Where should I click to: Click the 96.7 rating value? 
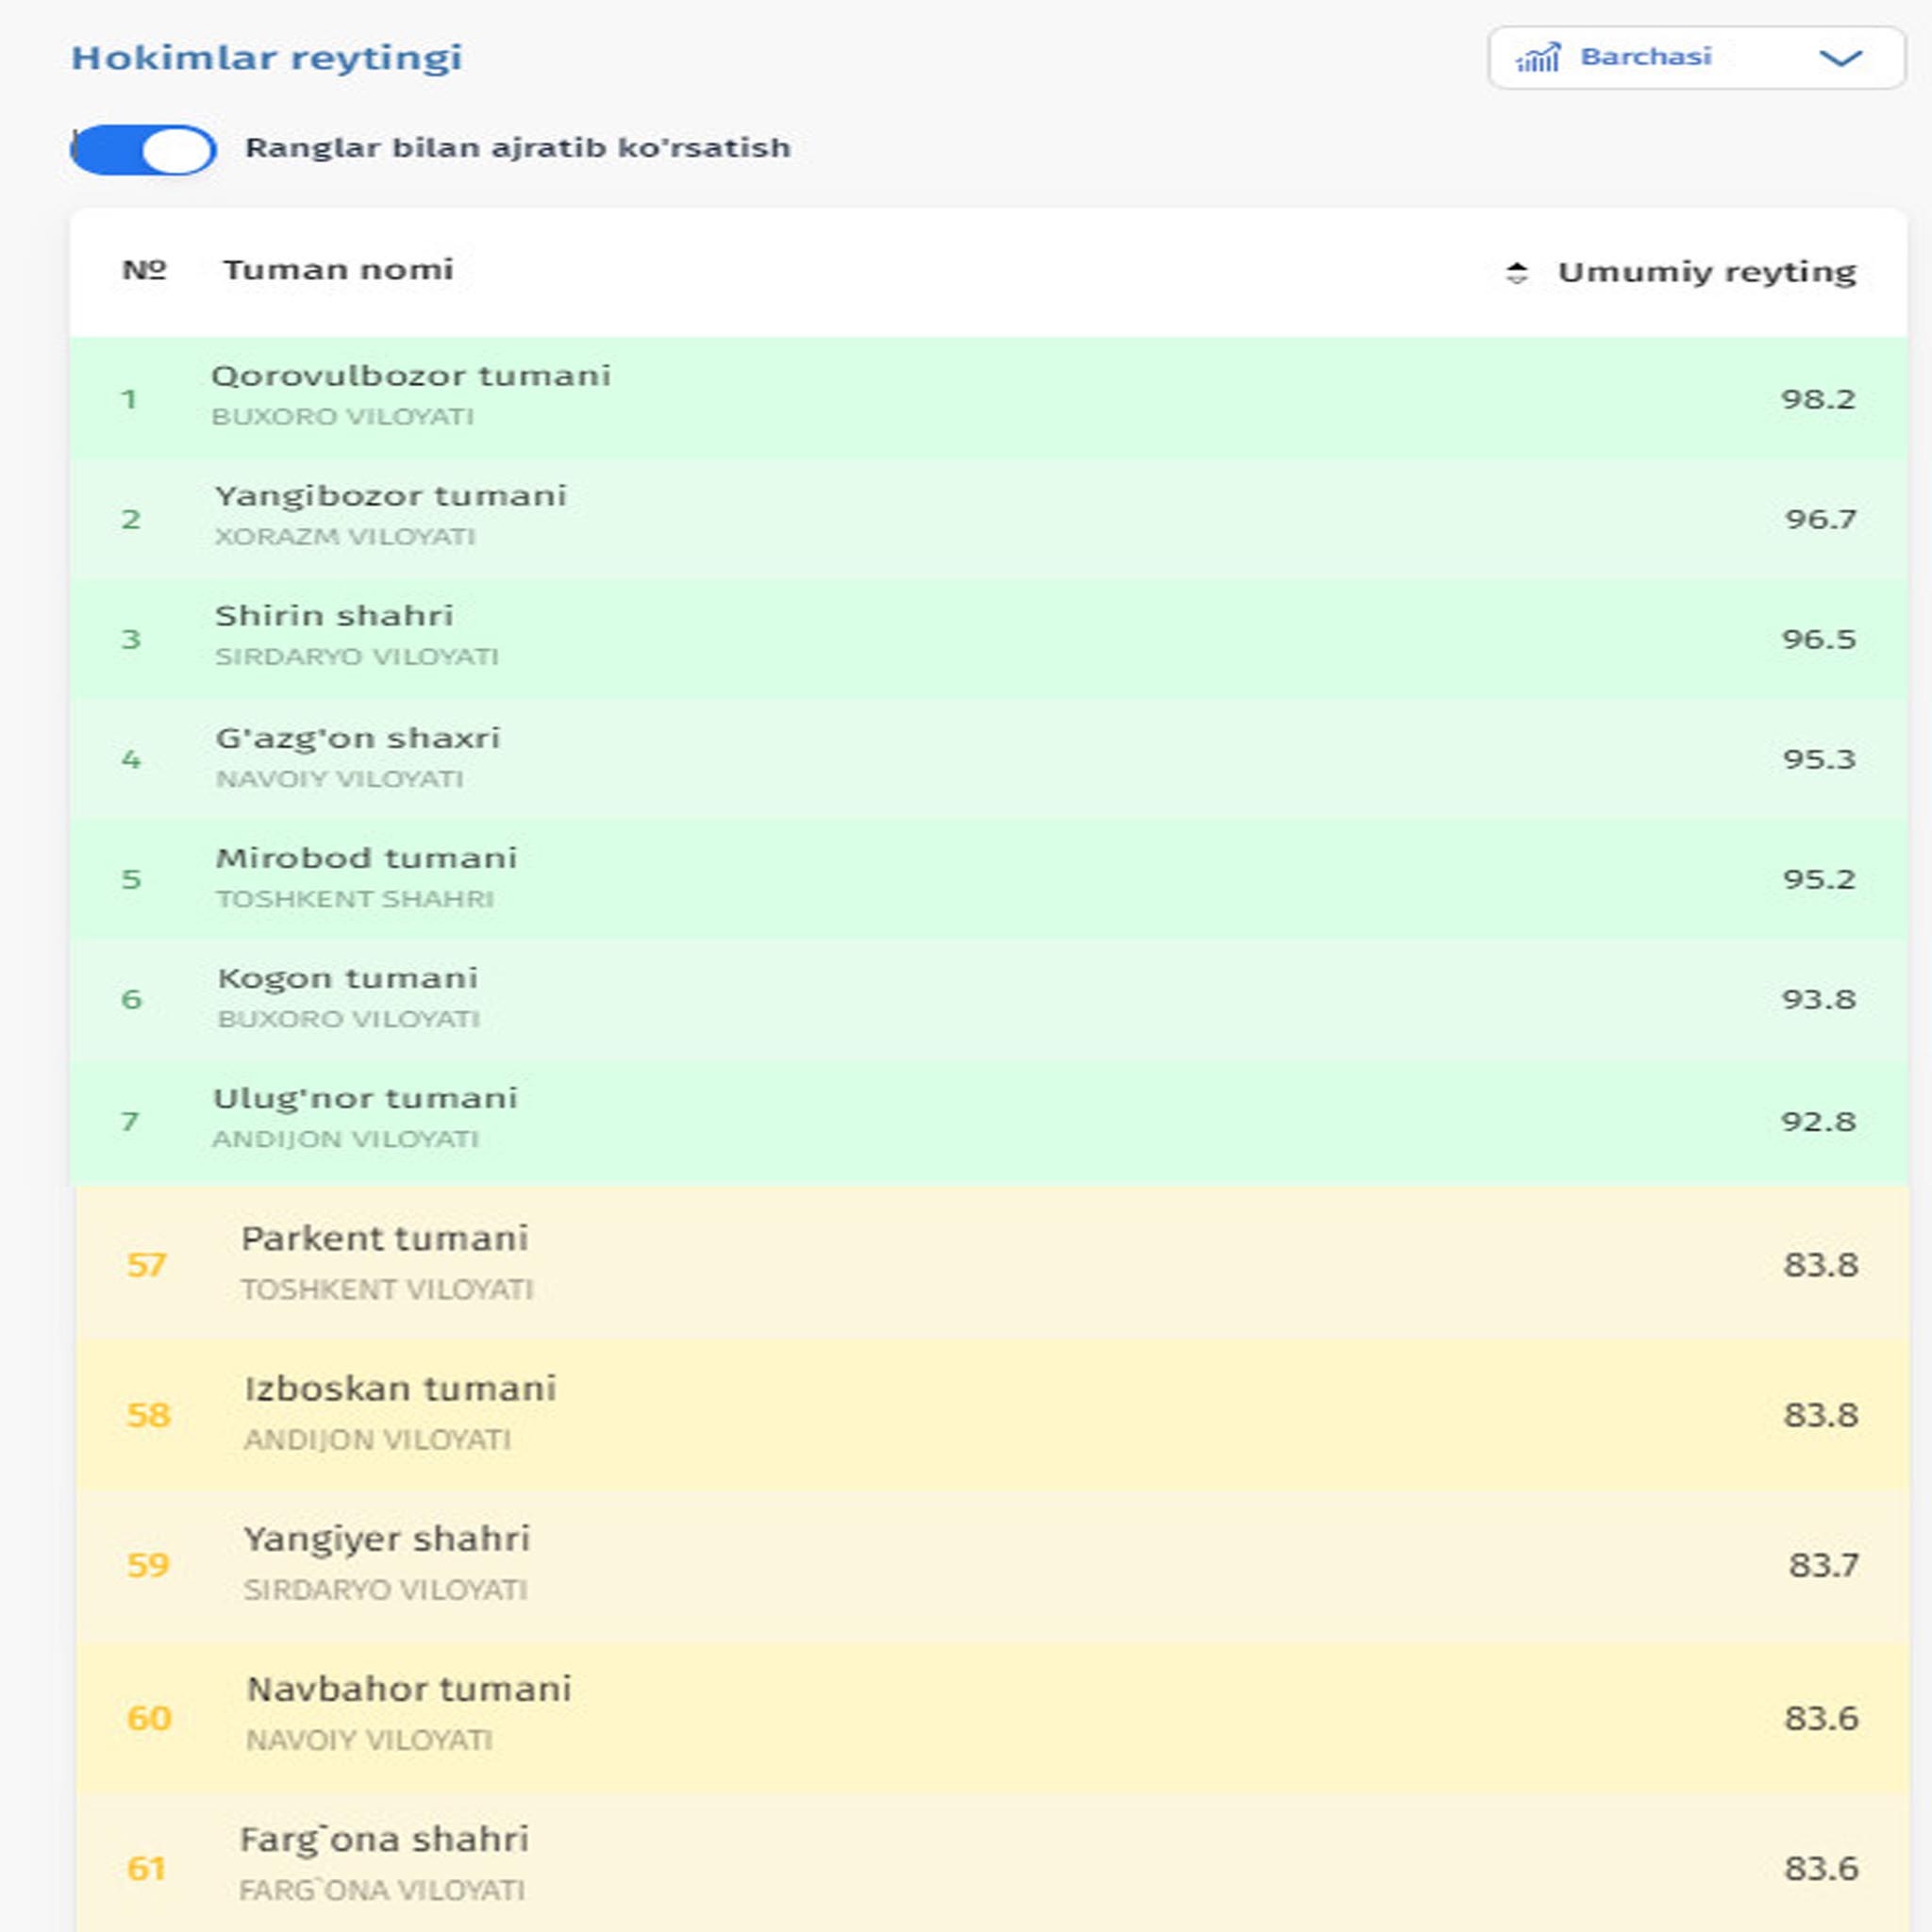point(1820,519)
